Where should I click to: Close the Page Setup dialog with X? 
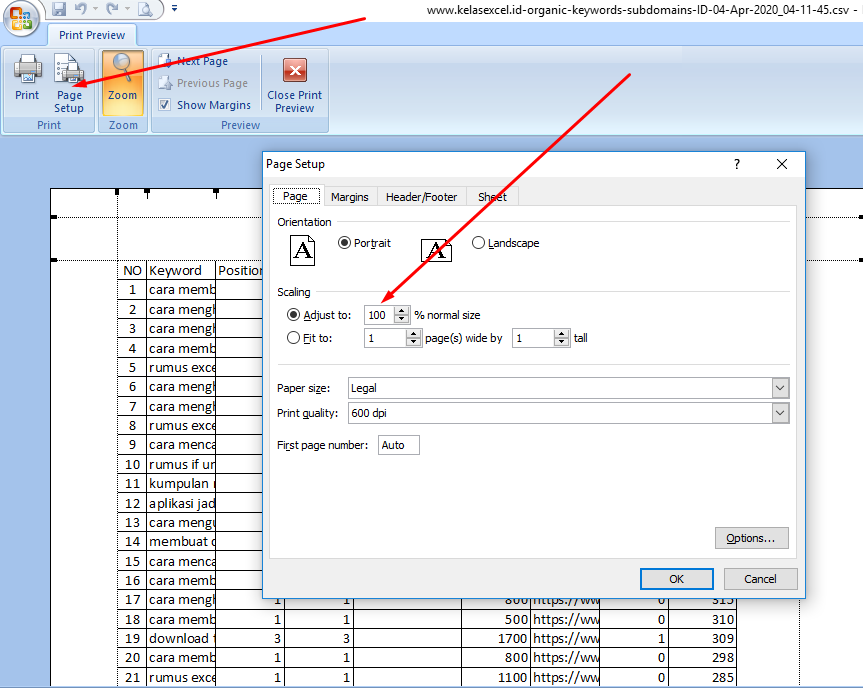pos(782,164)
